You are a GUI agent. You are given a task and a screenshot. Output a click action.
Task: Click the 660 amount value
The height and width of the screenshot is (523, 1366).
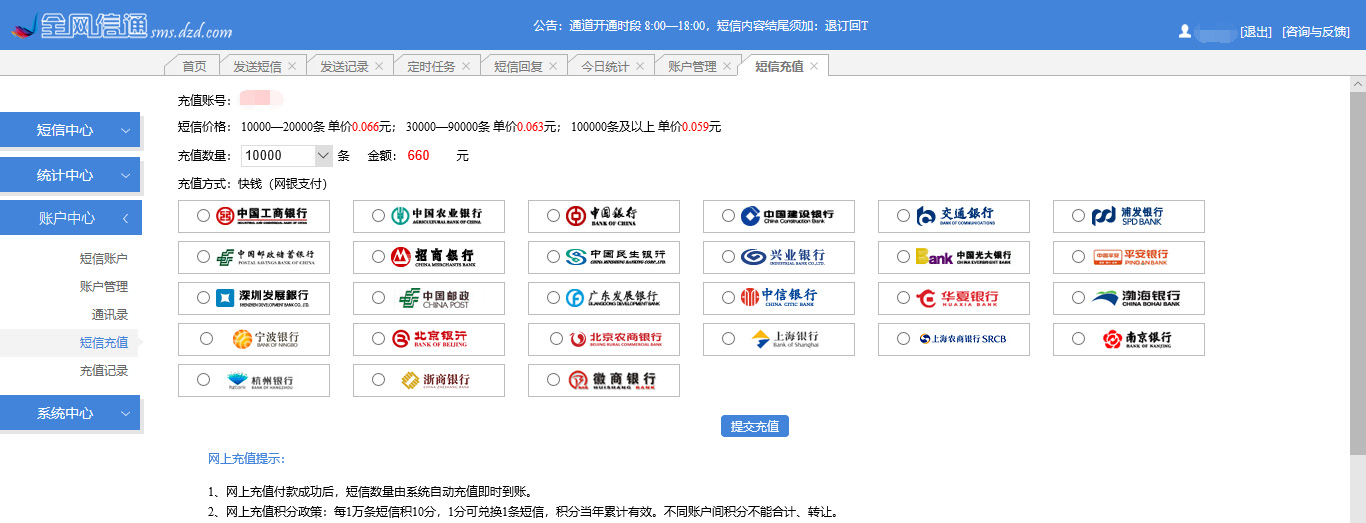coord(418,155)
